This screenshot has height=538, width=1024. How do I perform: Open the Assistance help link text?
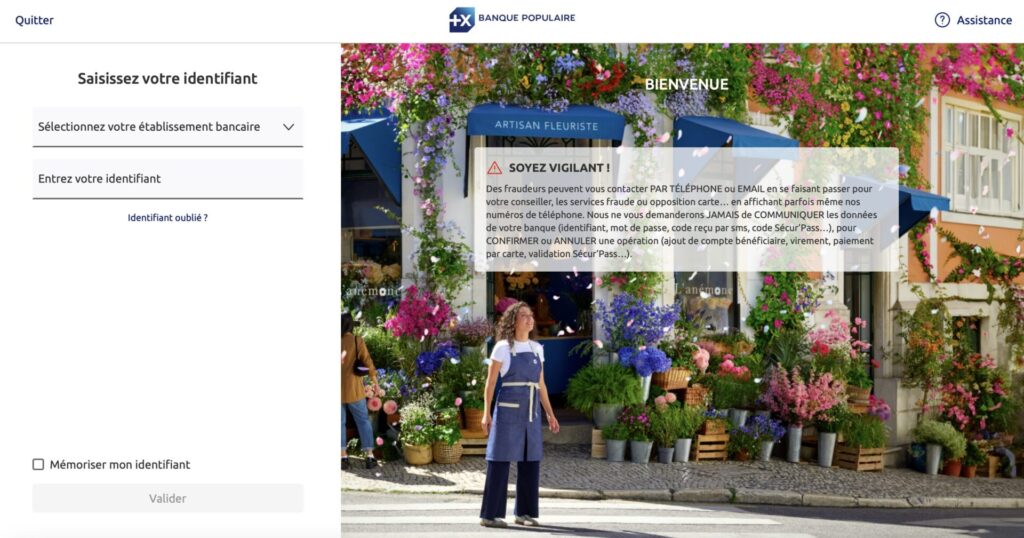[x=984, y=20]
